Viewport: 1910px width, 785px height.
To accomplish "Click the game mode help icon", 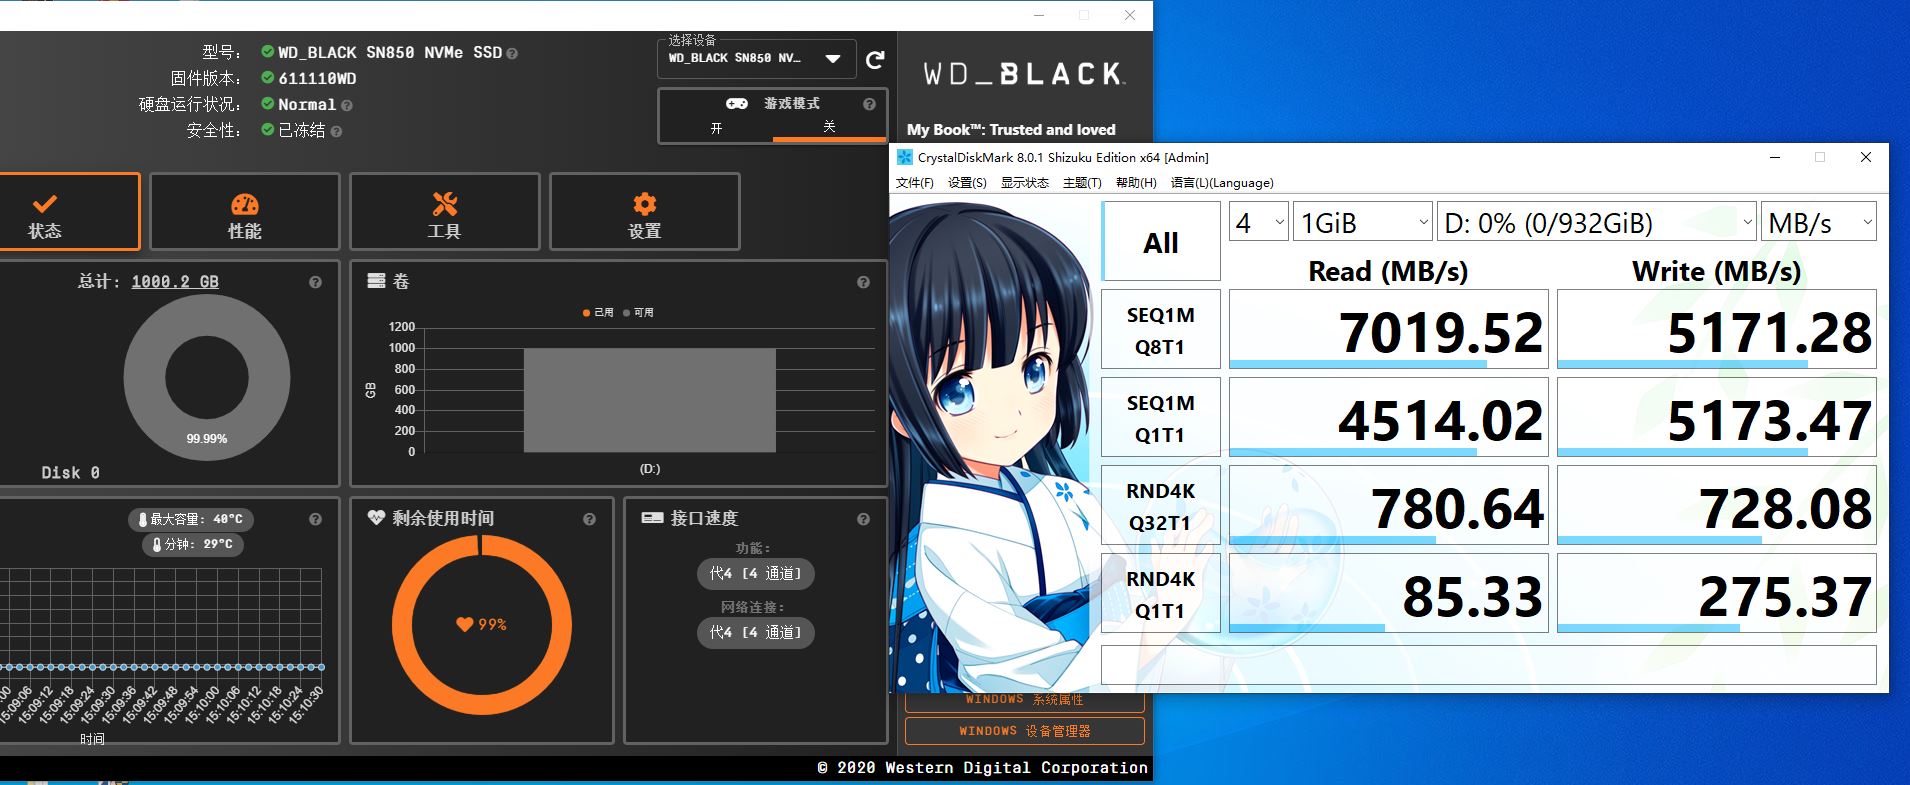I will [869, 104].
